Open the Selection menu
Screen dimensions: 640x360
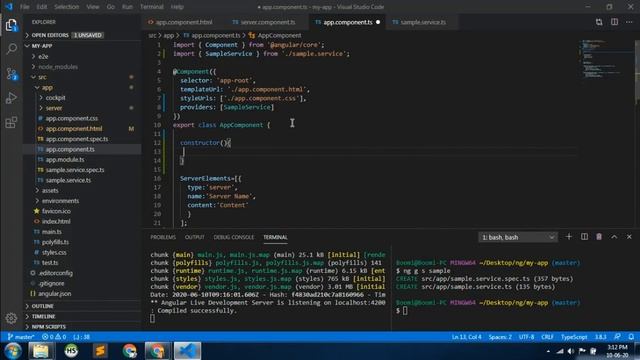click(x=67, y=7)
